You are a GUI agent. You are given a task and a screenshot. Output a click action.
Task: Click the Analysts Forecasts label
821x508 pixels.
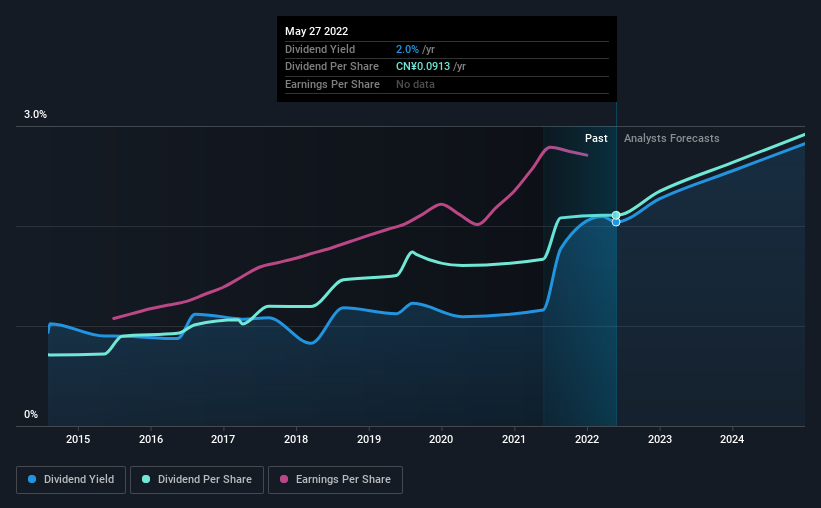click(x=671, y=138)
